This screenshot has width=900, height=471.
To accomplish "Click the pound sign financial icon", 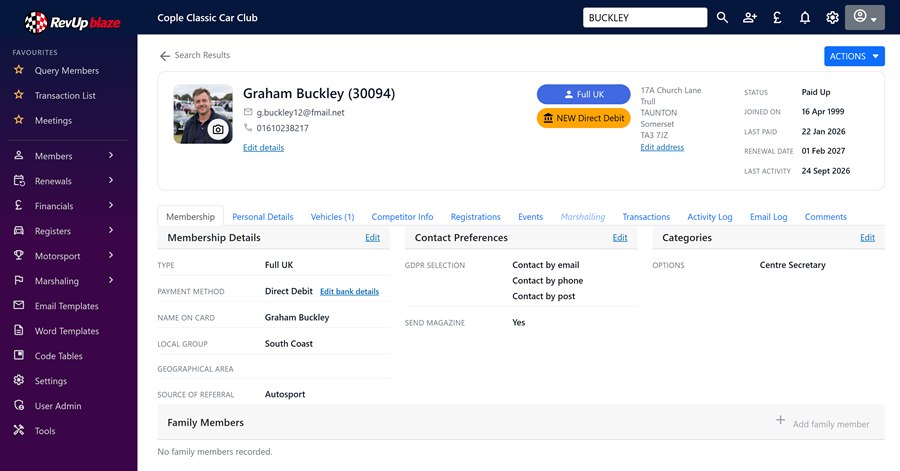I will (777, 18).
